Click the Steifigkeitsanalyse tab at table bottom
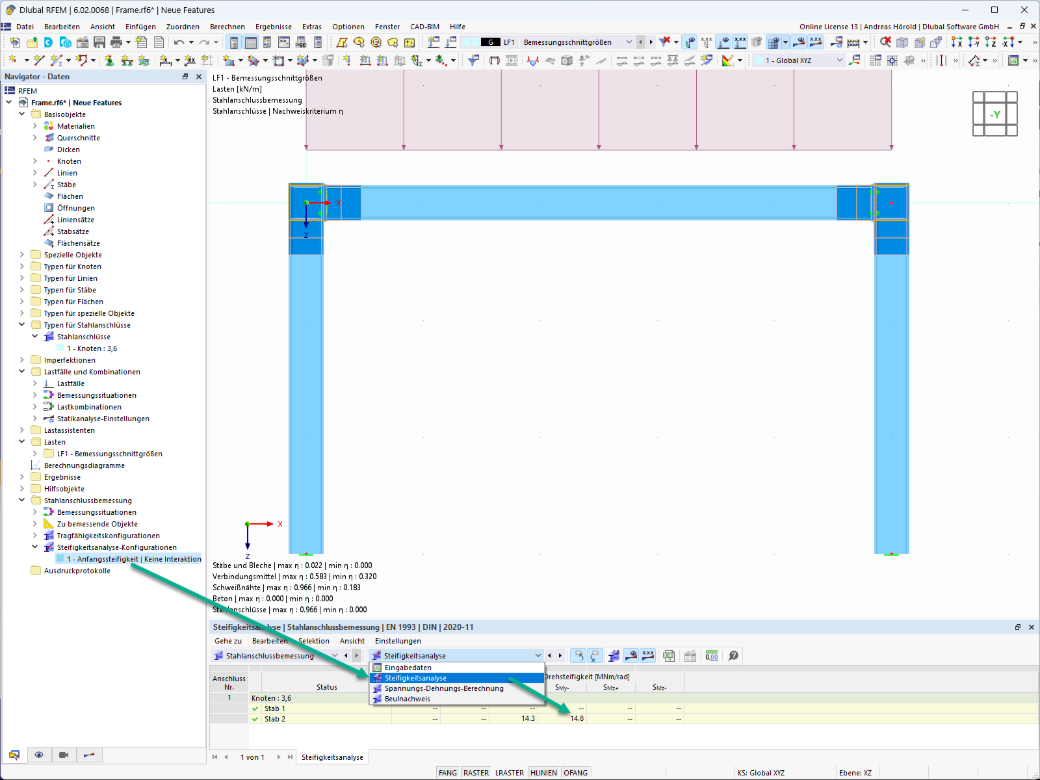This screenshot has width=1040, height=780. 332,757
